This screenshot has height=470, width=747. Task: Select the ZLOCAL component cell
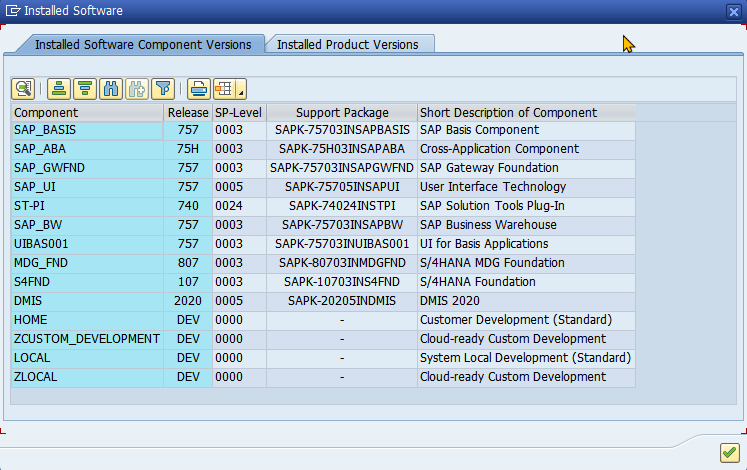tap(87, 378)
